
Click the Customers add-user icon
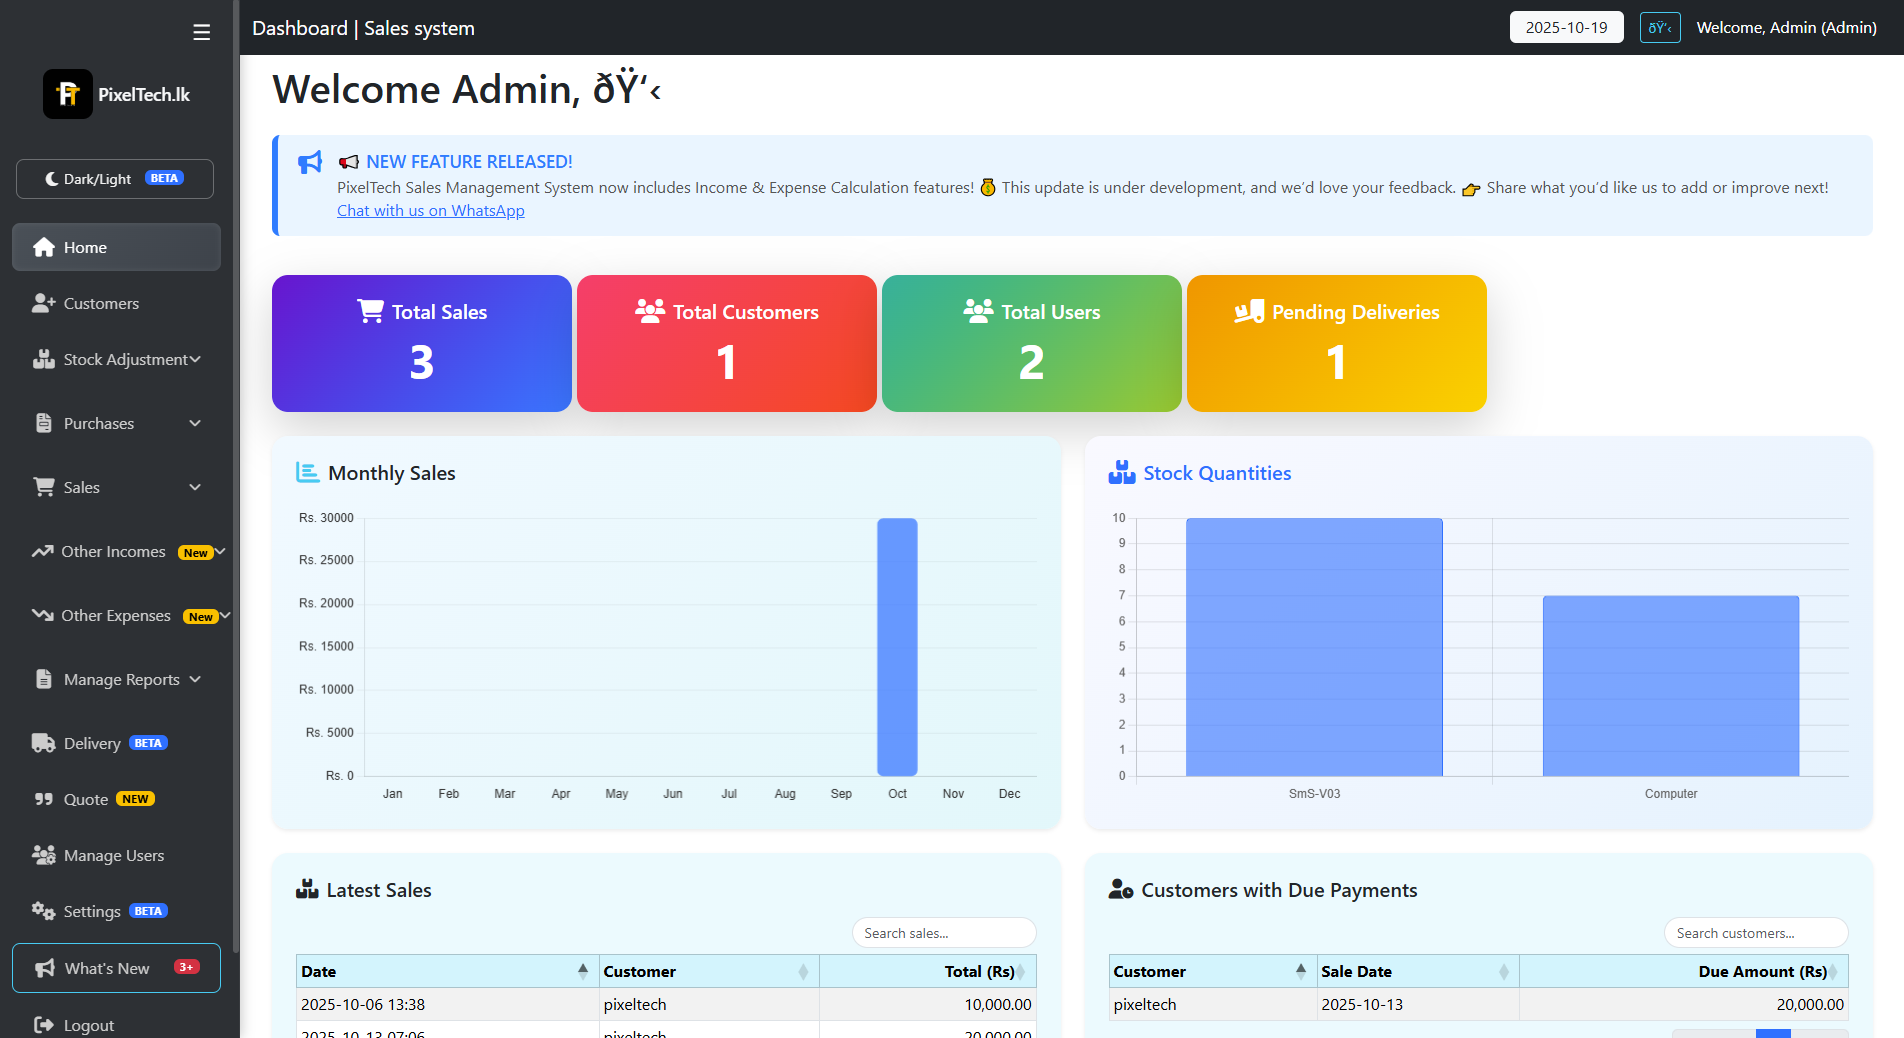(43, 303)
